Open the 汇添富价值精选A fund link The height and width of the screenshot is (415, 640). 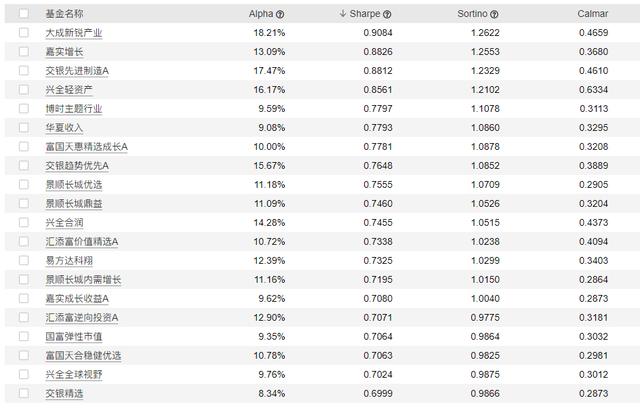point(81,241)
